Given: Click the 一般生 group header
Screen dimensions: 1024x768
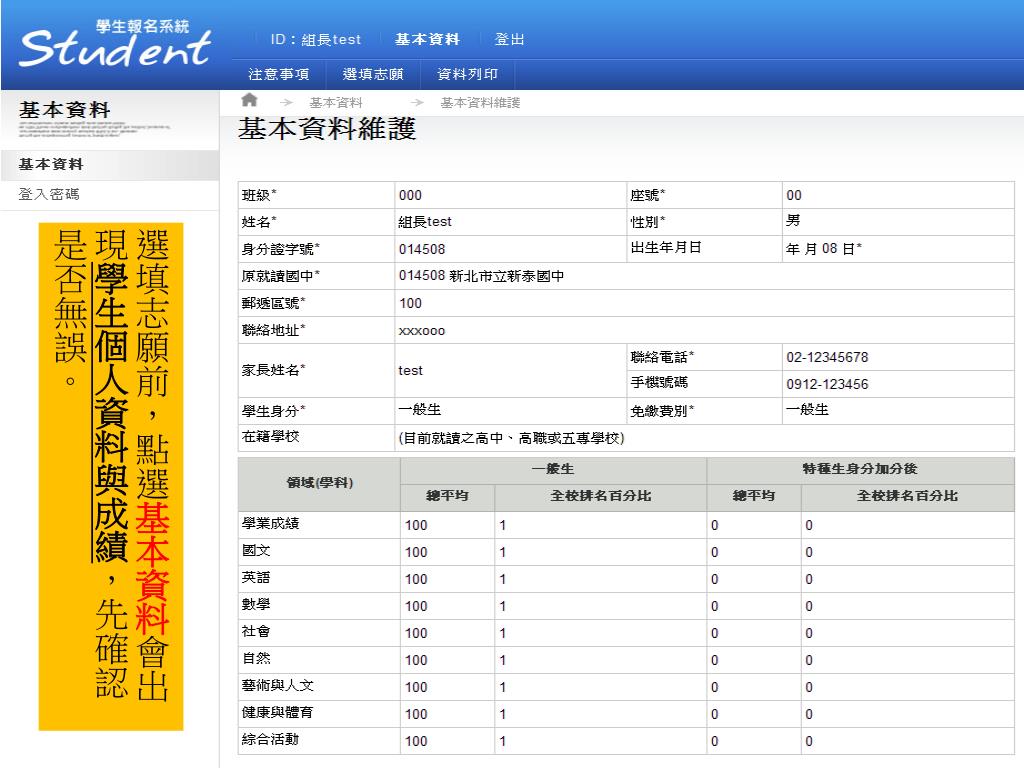Looking at the screenshot, I should coord(553,469).
